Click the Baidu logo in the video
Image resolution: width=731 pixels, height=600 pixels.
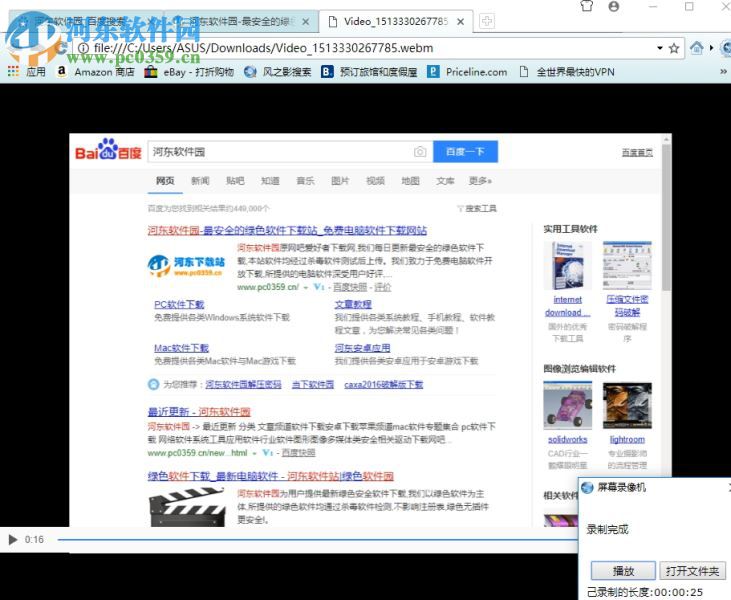pos(108,149)
